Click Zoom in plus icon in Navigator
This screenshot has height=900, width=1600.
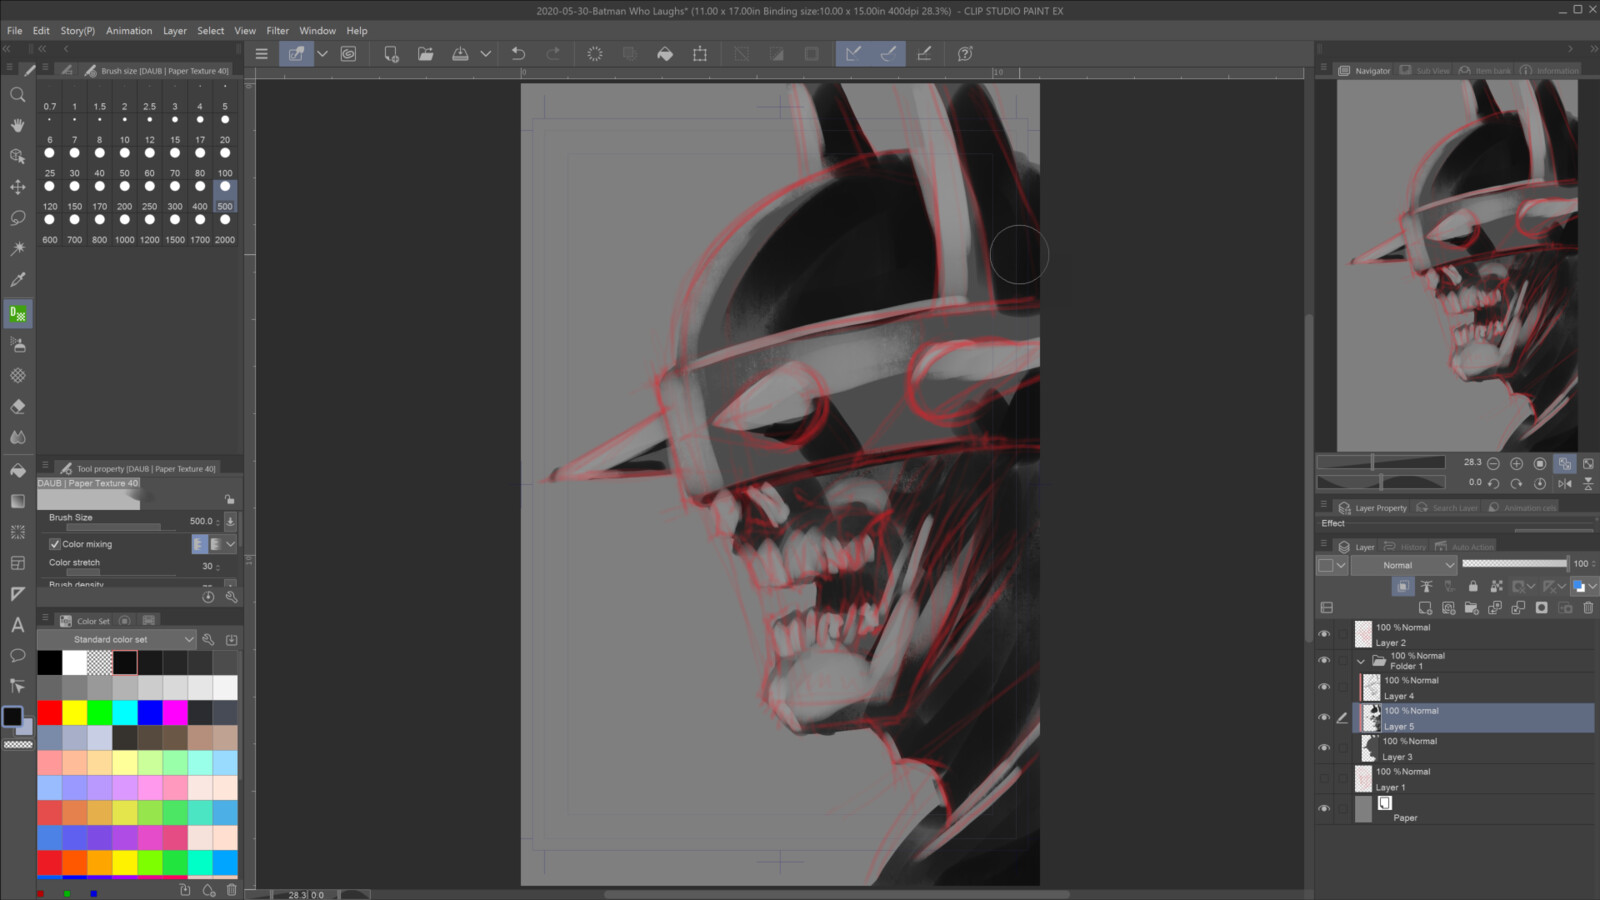1516,463
